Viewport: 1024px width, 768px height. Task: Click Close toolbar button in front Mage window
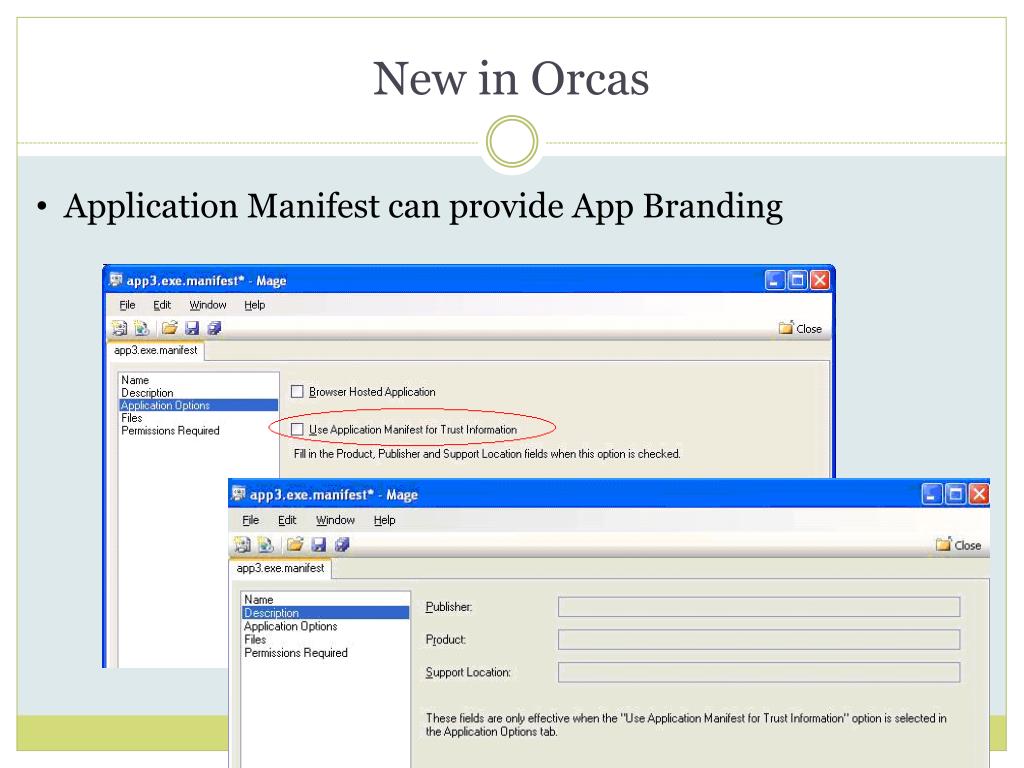coord(959,545)
